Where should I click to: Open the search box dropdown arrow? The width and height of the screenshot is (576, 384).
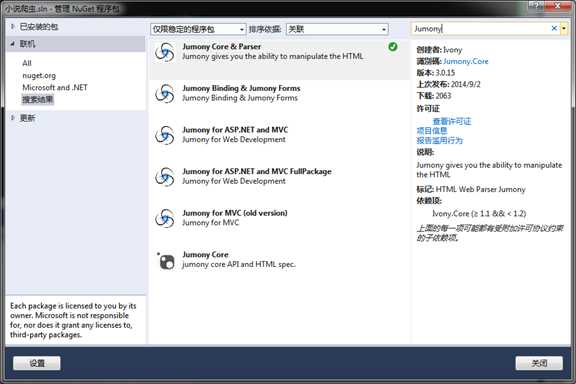pos(564,28)
